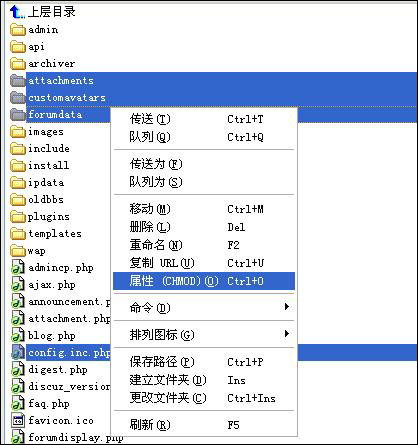Screen dimensions: 418x445
Task: Click the api folder icon
Action: tap(18, 47)
